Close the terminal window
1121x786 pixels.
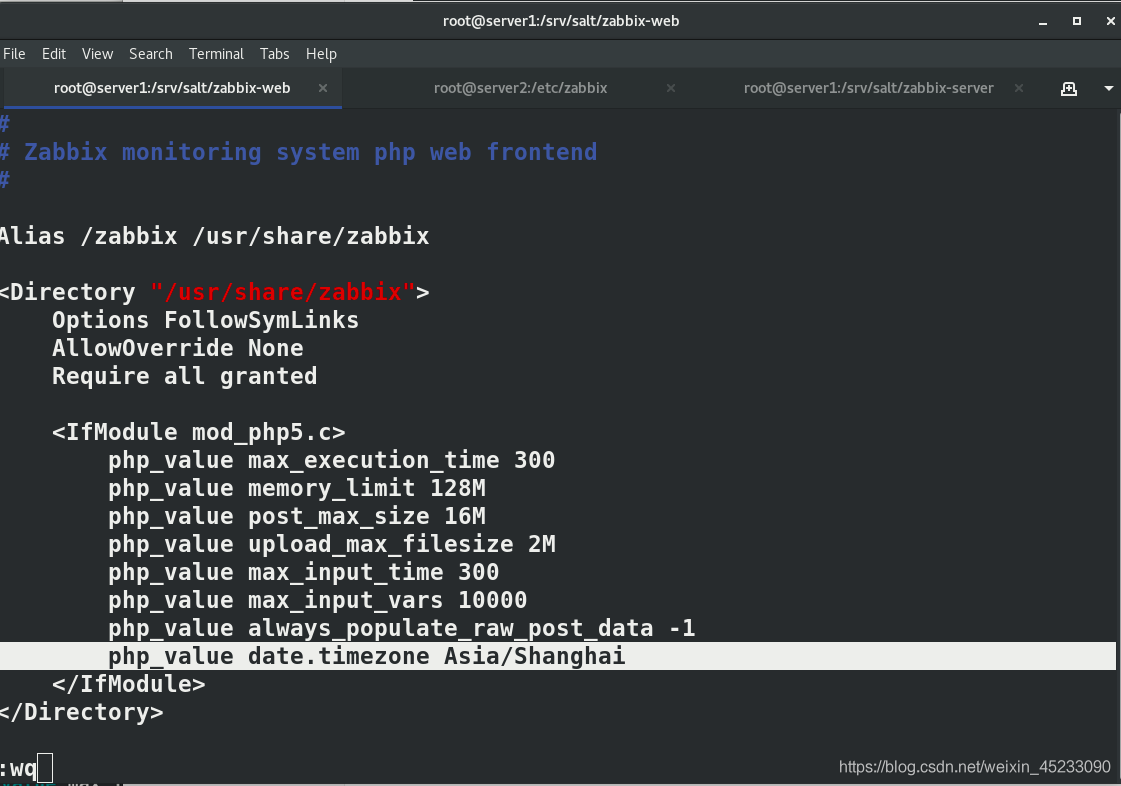[x=1110, y=21]
